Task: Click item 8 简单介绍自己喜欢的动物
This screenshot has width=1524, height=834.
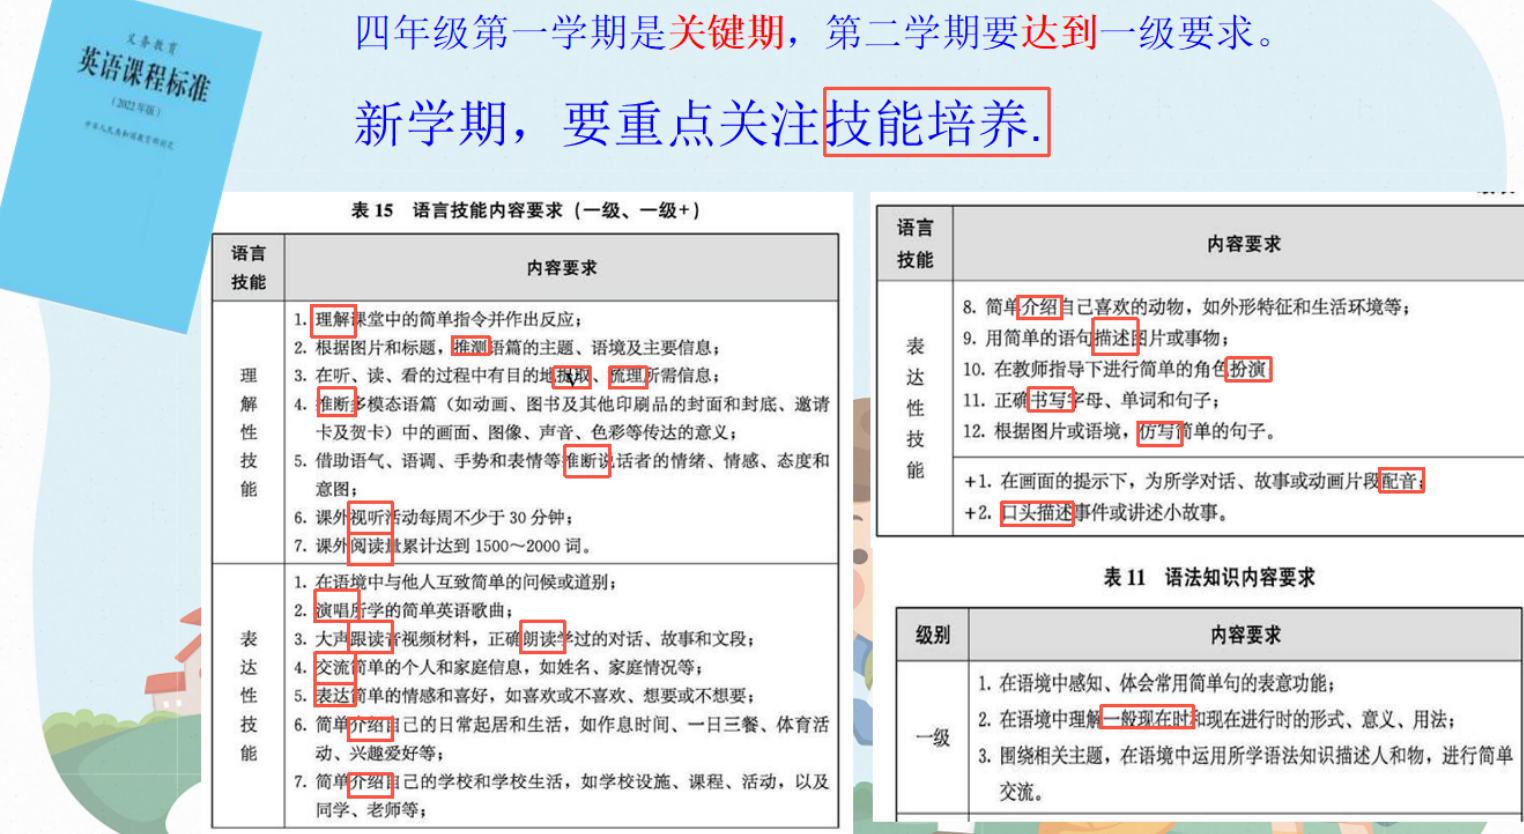Action: (x=1186, y=307)
